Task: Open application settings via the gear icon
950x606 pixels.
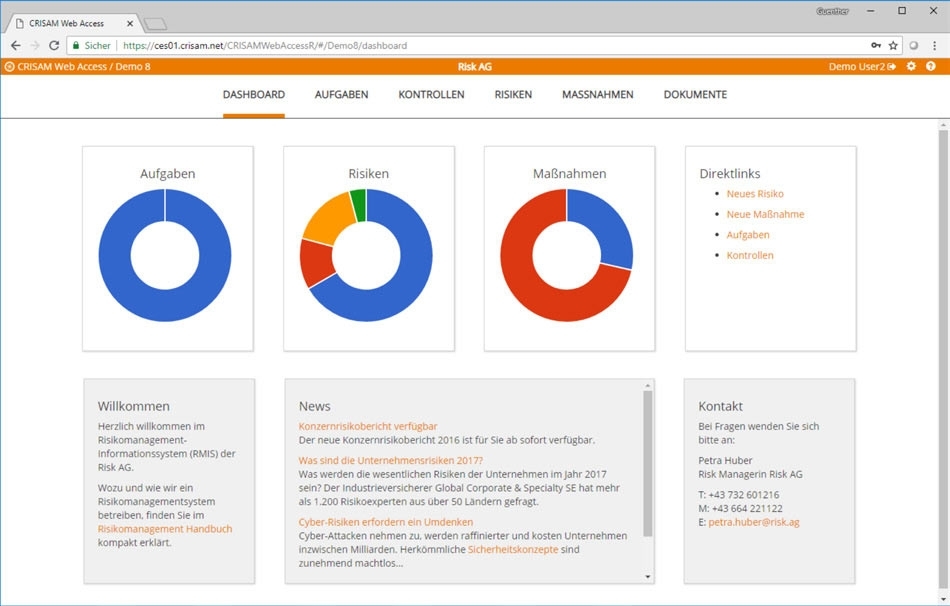Action: coord(911,66)
